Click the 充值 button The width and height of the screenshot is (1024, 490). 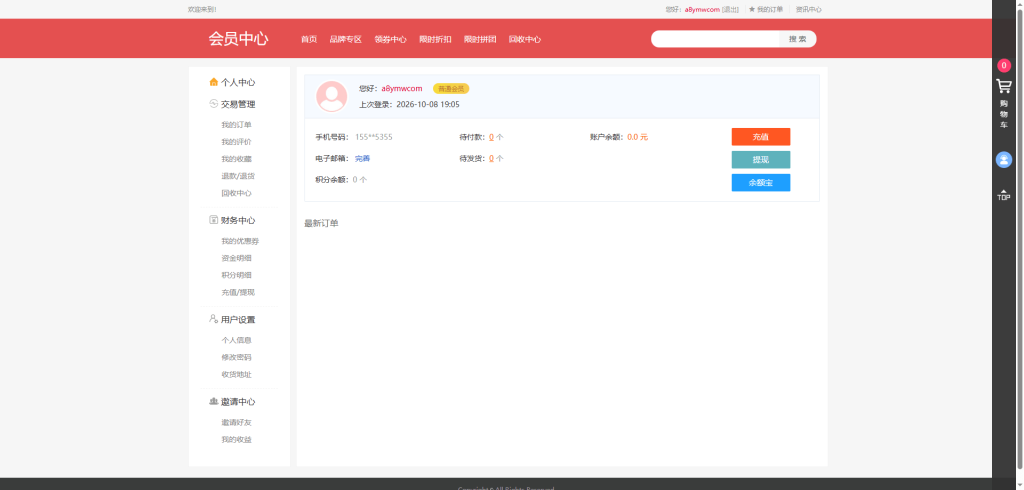tap(761, 137)
